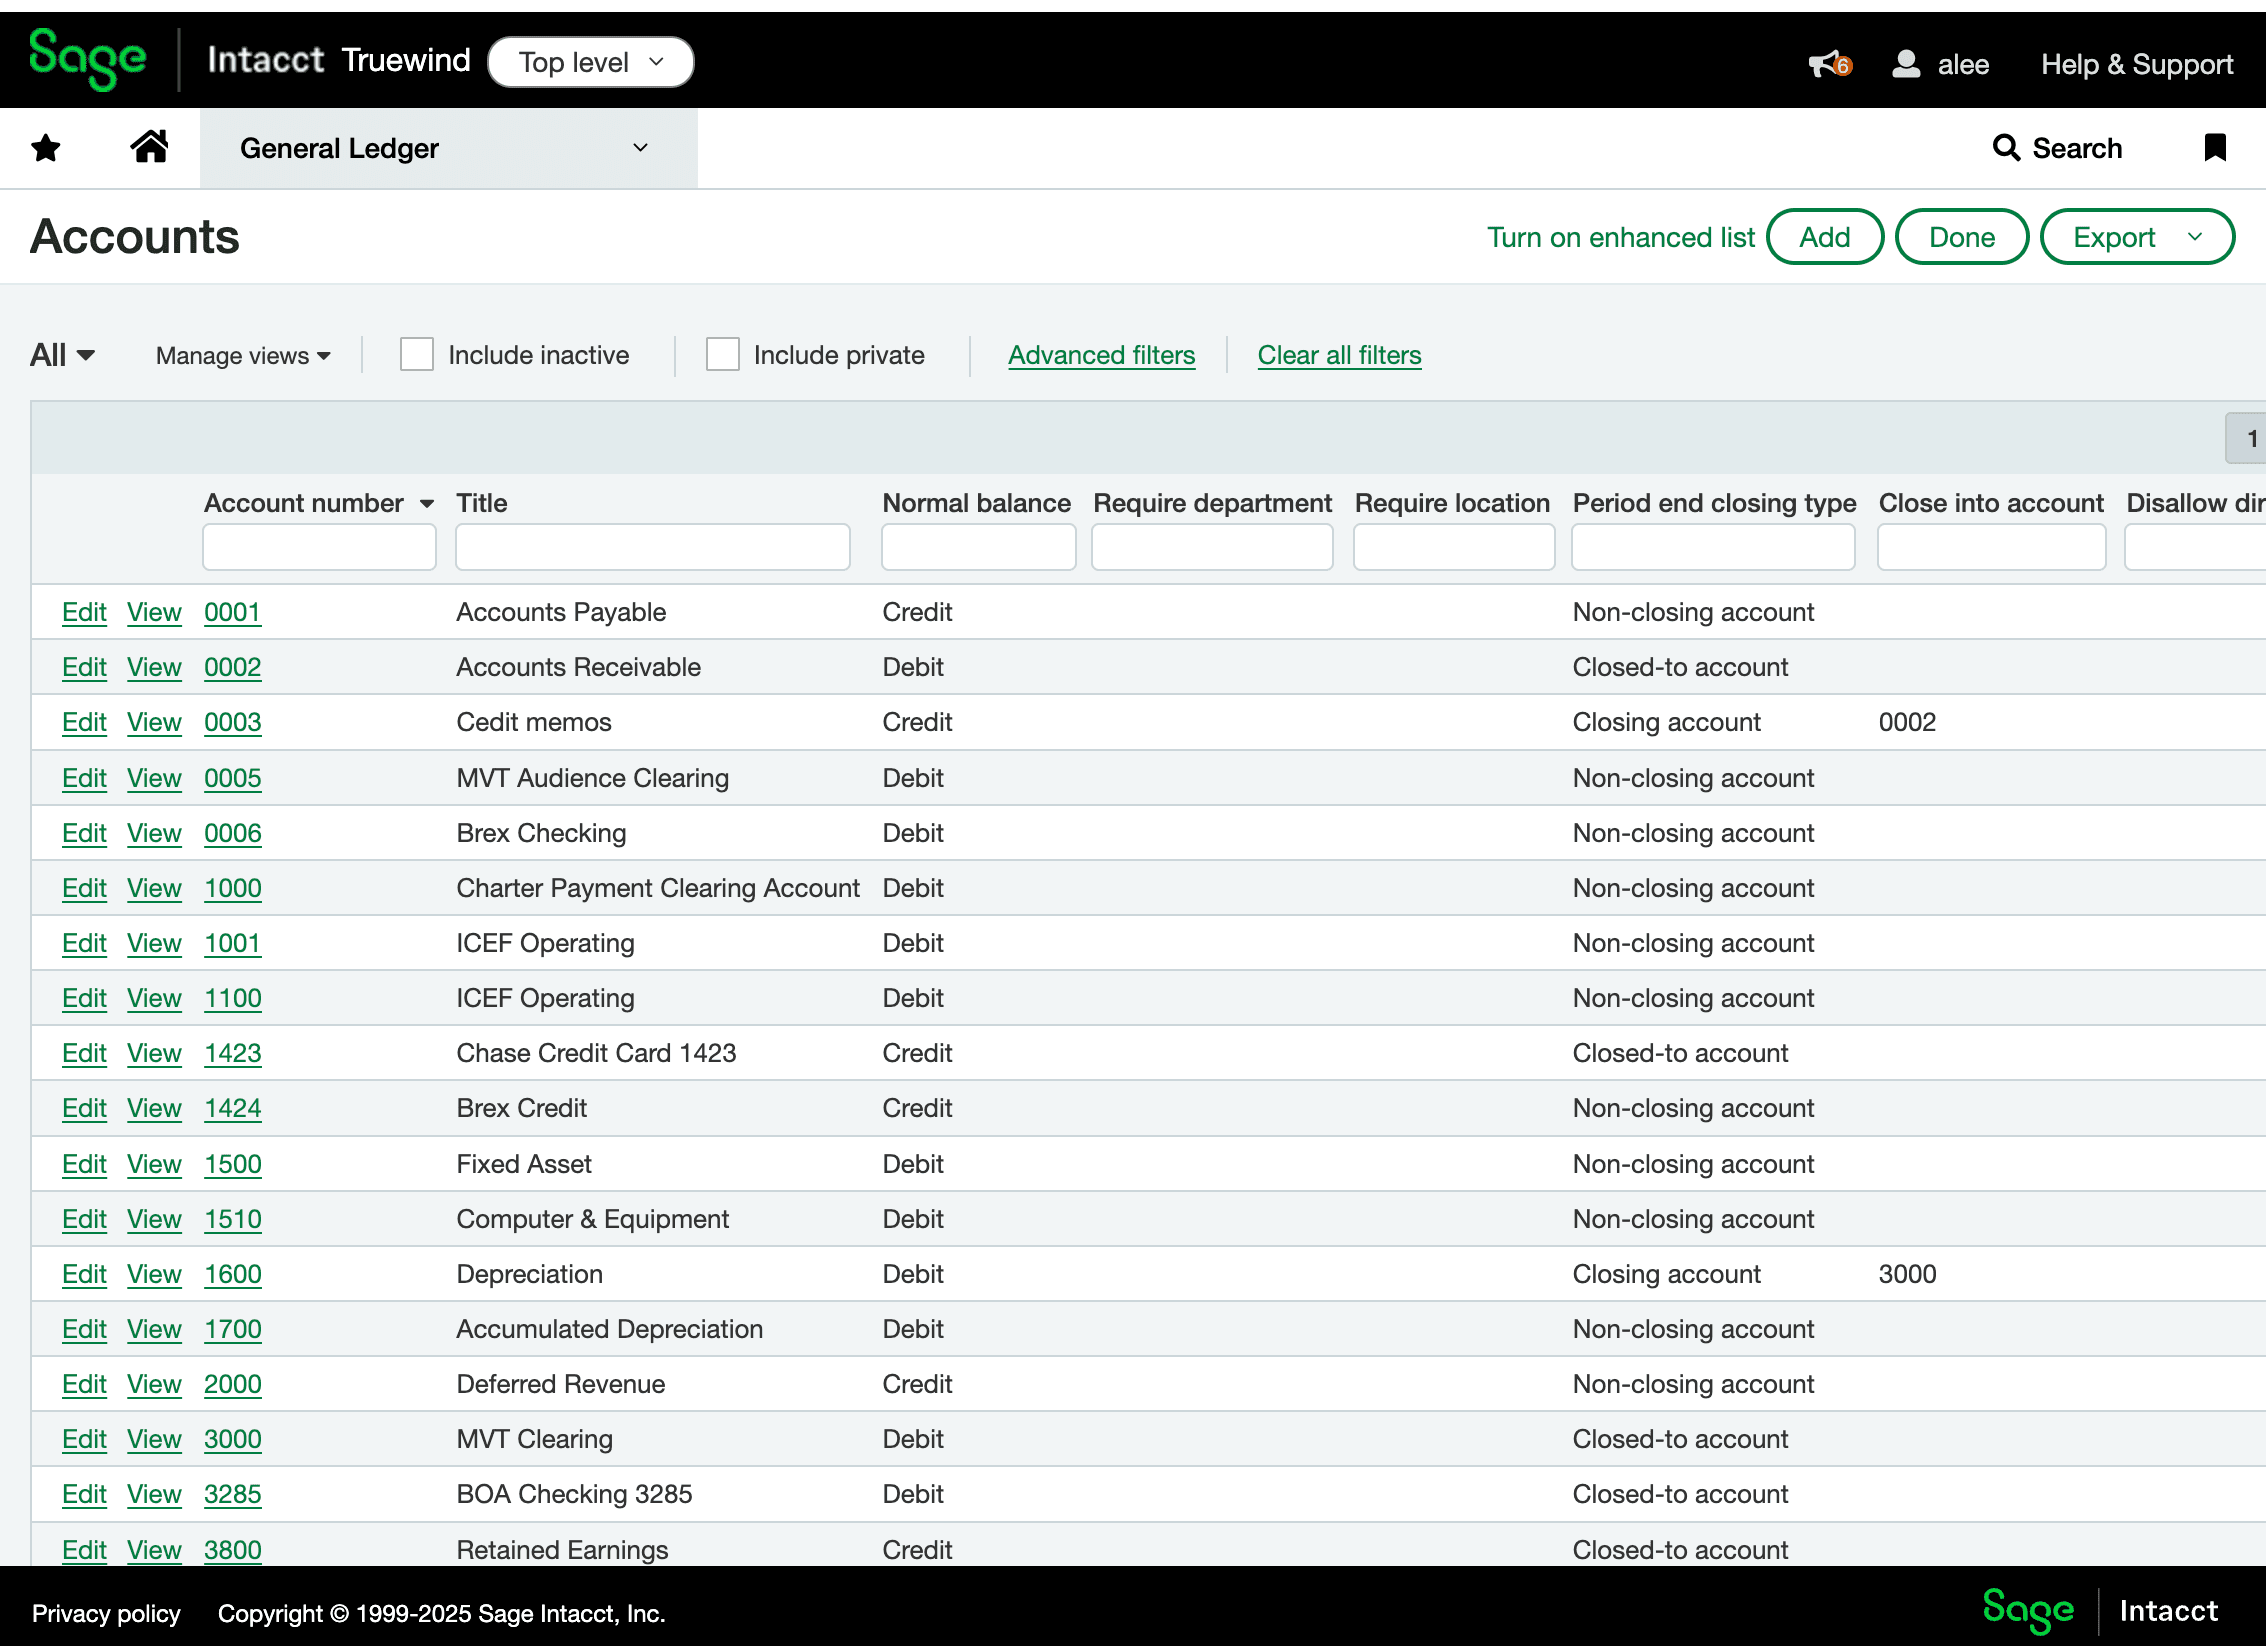Select 'Computer & Equipment' title cell
The height and width of the screenshot is (1646, 2266).
point(592,1219)
